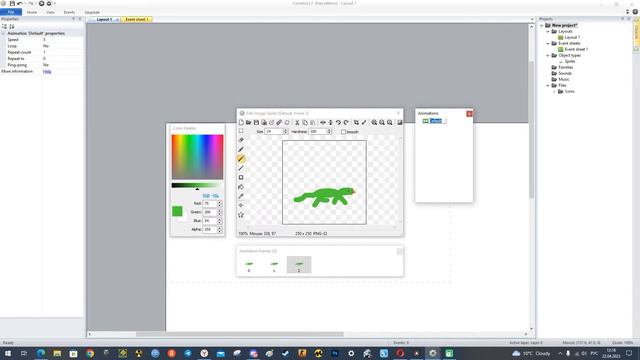Select animation frame 1 thumbnail
Image resolution: width=640 pixels, height=360 pixels.
[274, 265]
